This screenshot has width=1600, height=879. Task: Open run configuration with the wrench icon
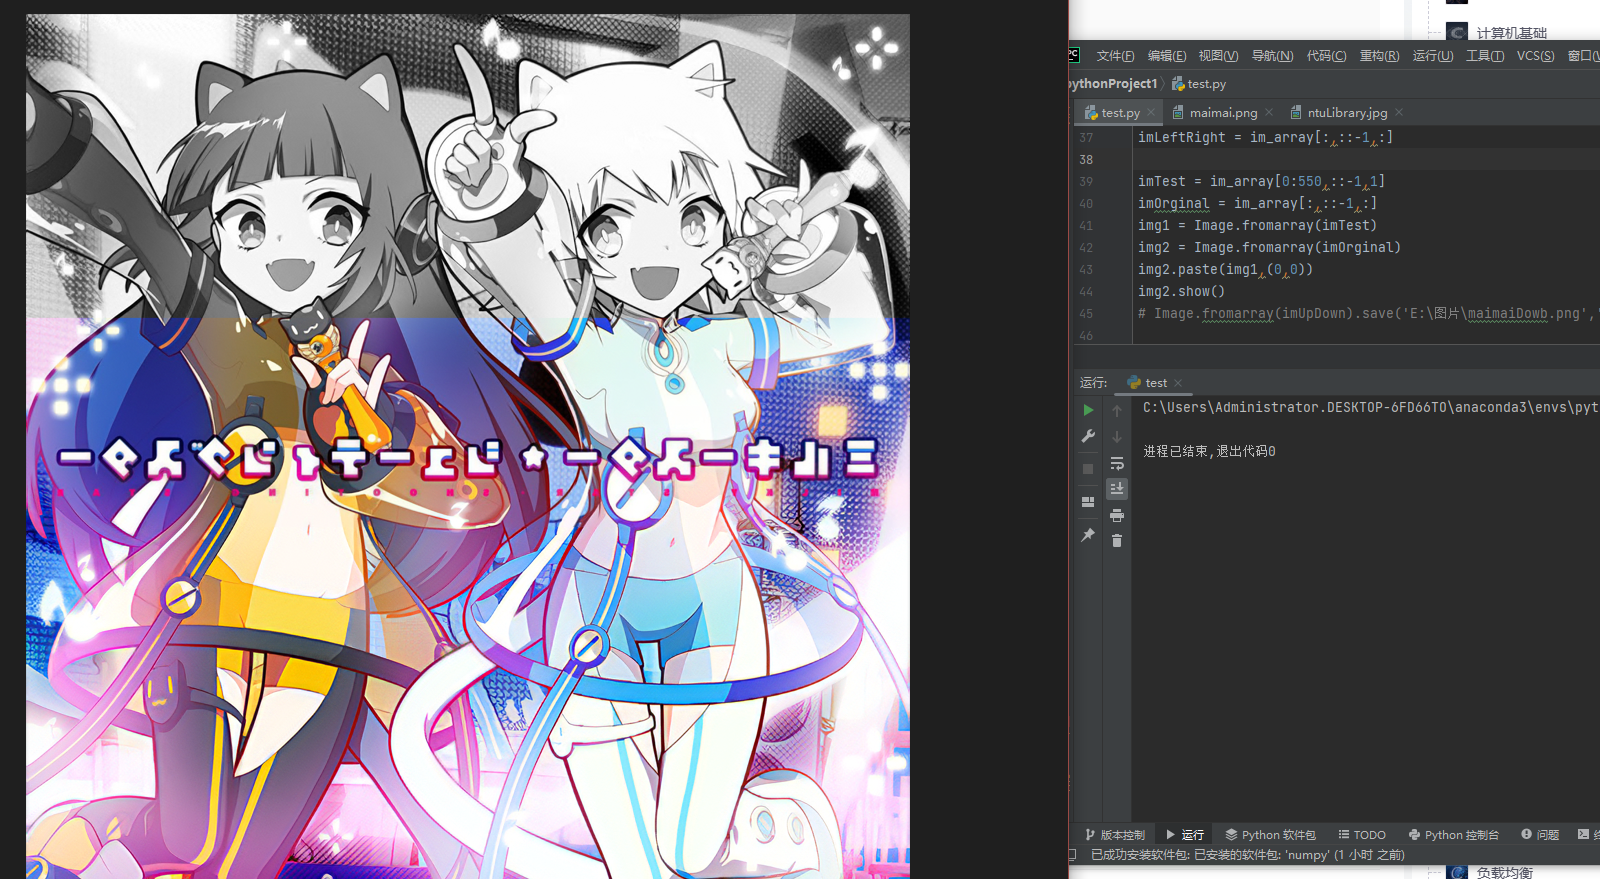(1088, 436)
